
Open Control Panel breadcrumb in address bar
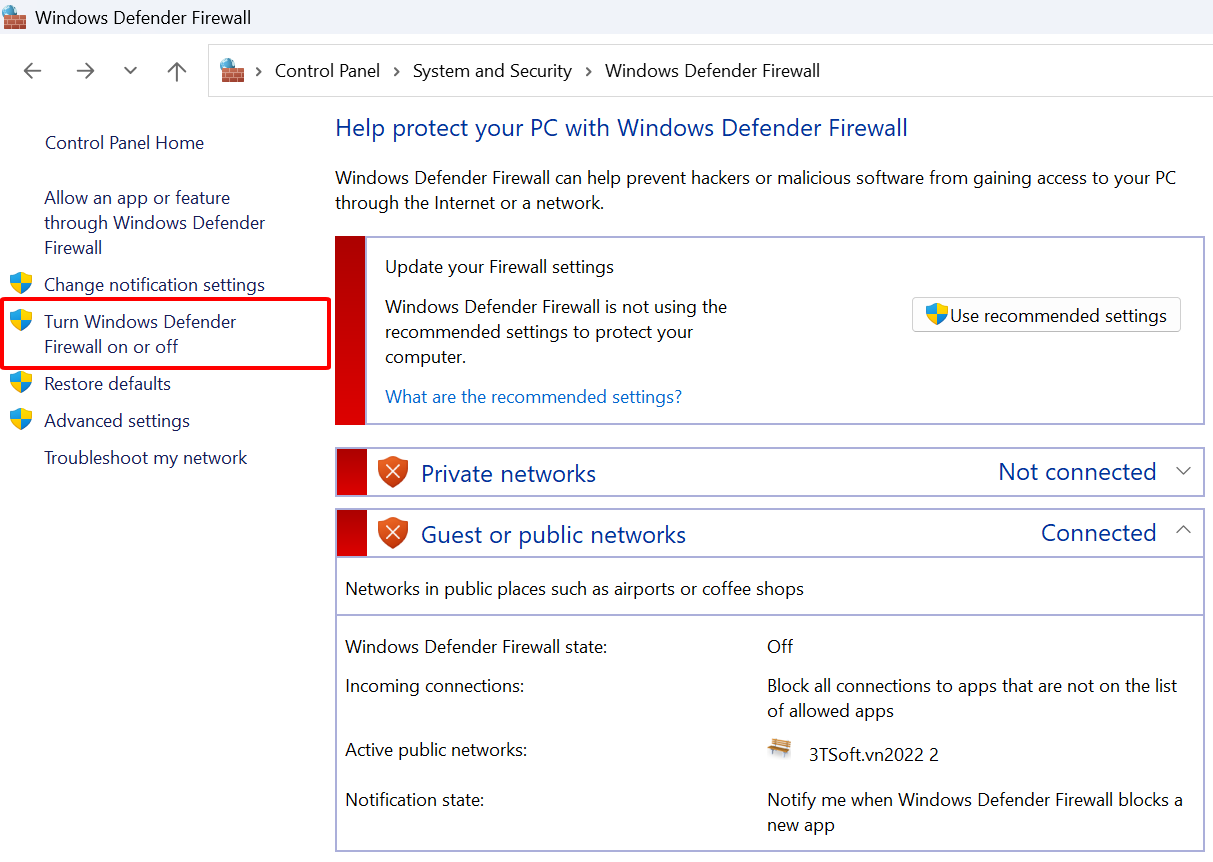pos(327,71)
